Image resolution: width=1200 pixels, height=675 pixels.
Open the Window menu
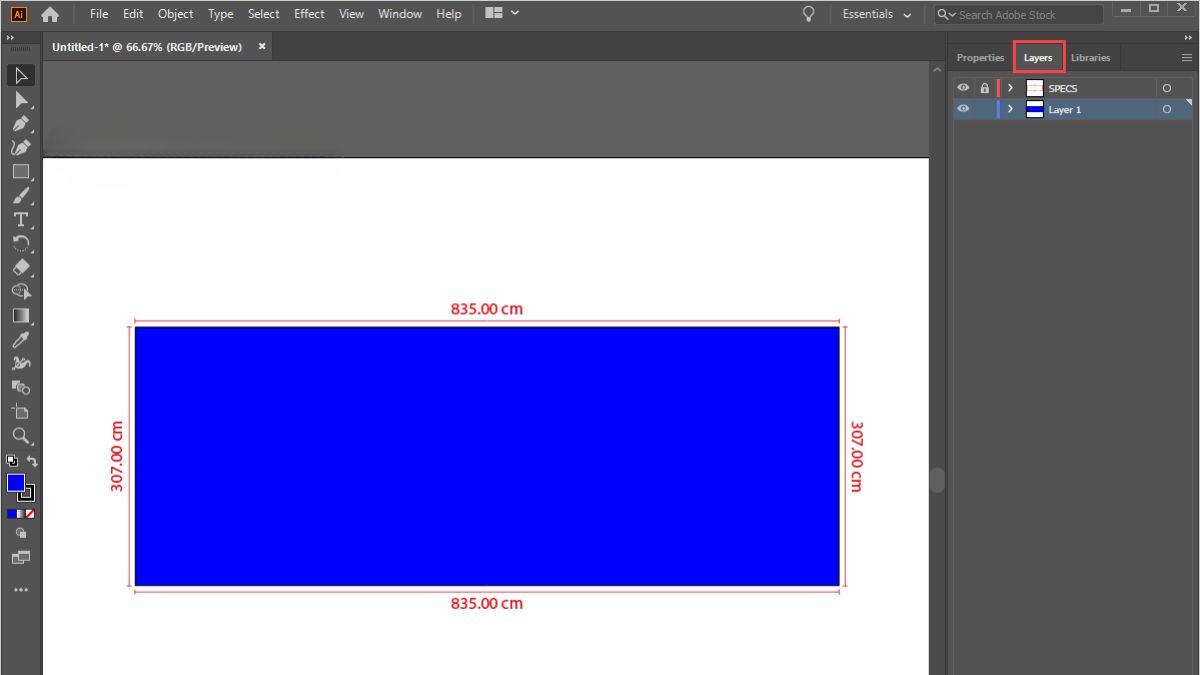coord(400,14)
